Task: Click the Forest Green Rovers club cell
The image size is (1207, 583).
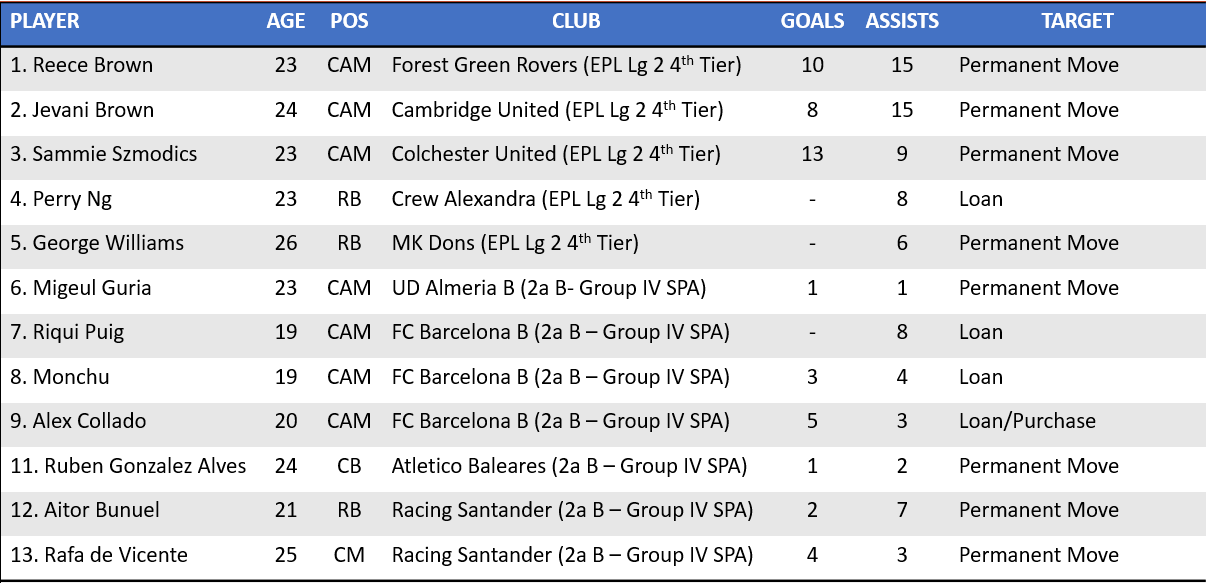Action: (566, 65)
